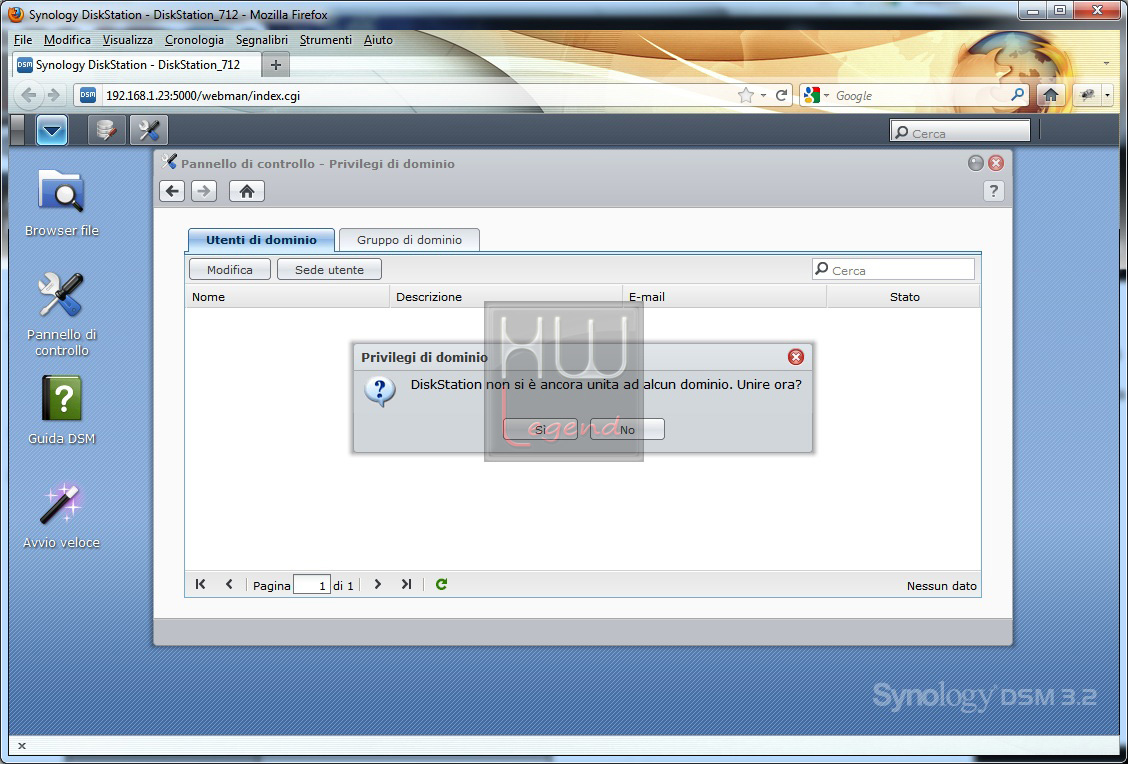
Task: Open the Firefox Cronologia menu
Action: point(194,40)
